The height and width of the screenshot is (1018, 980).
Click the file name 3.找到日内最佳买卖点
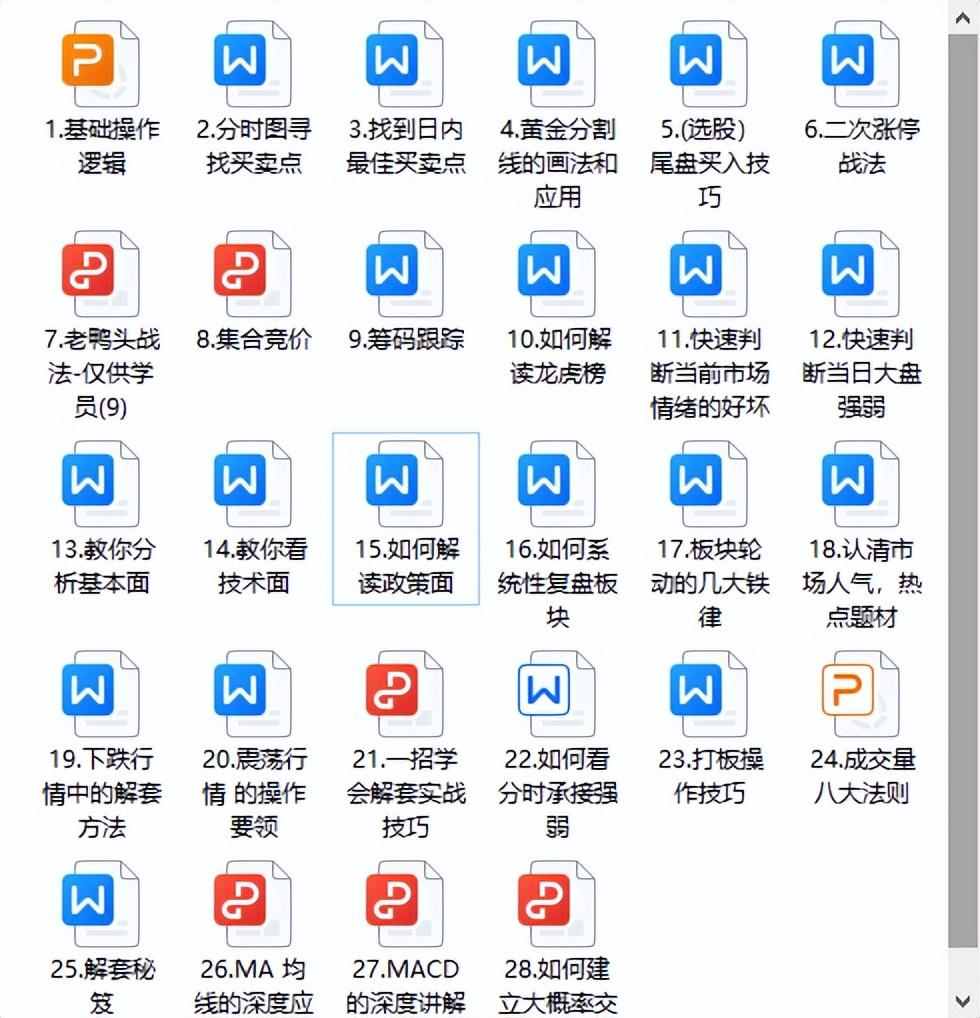coord(406,146)
